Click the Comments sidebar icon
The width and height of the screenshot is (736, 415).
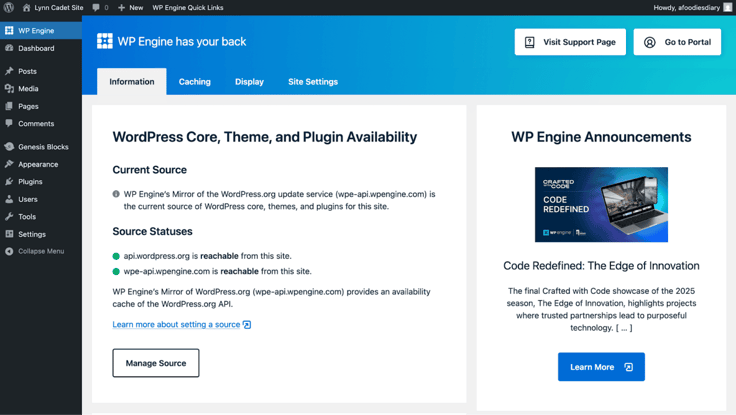coord(9,123)
